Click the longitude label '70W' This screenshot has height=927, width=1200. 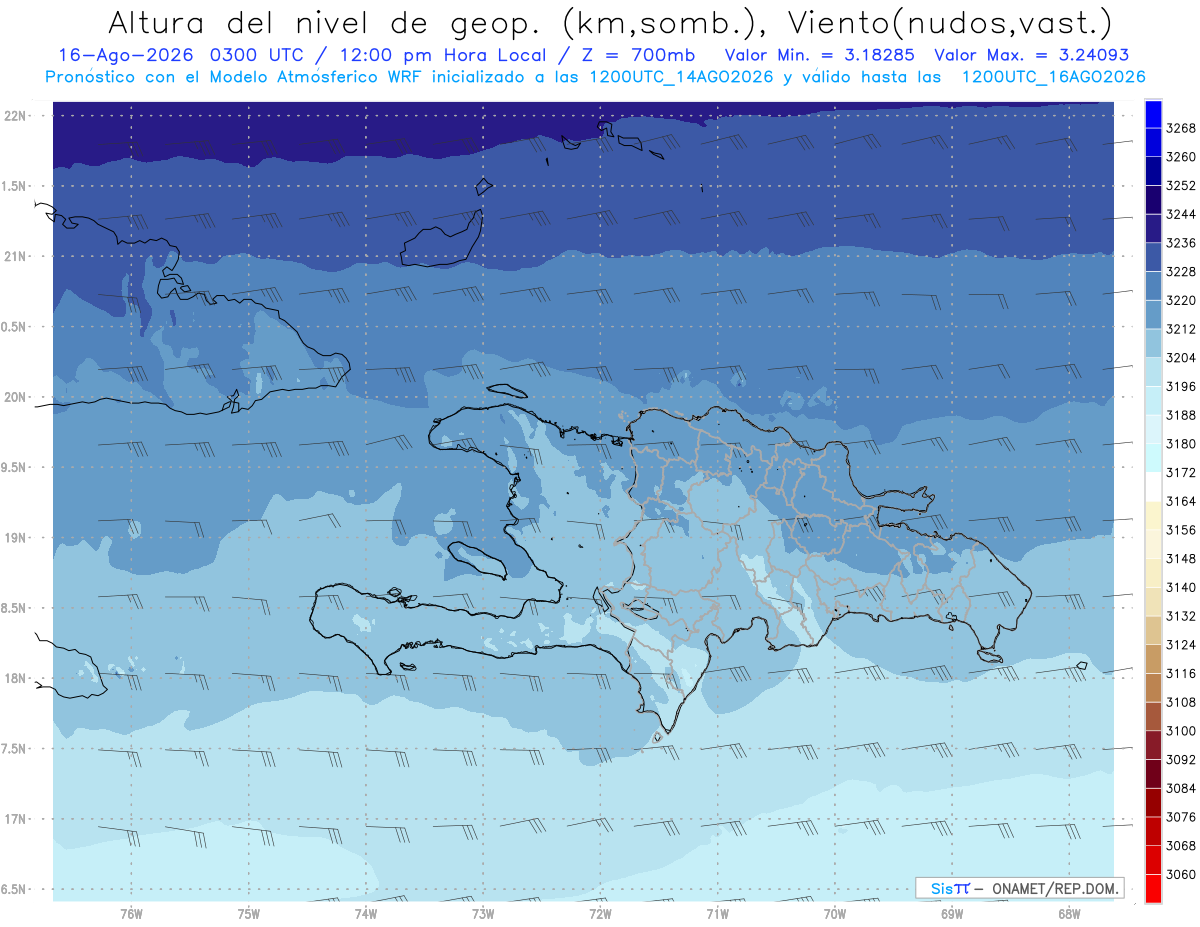(835, 914)
